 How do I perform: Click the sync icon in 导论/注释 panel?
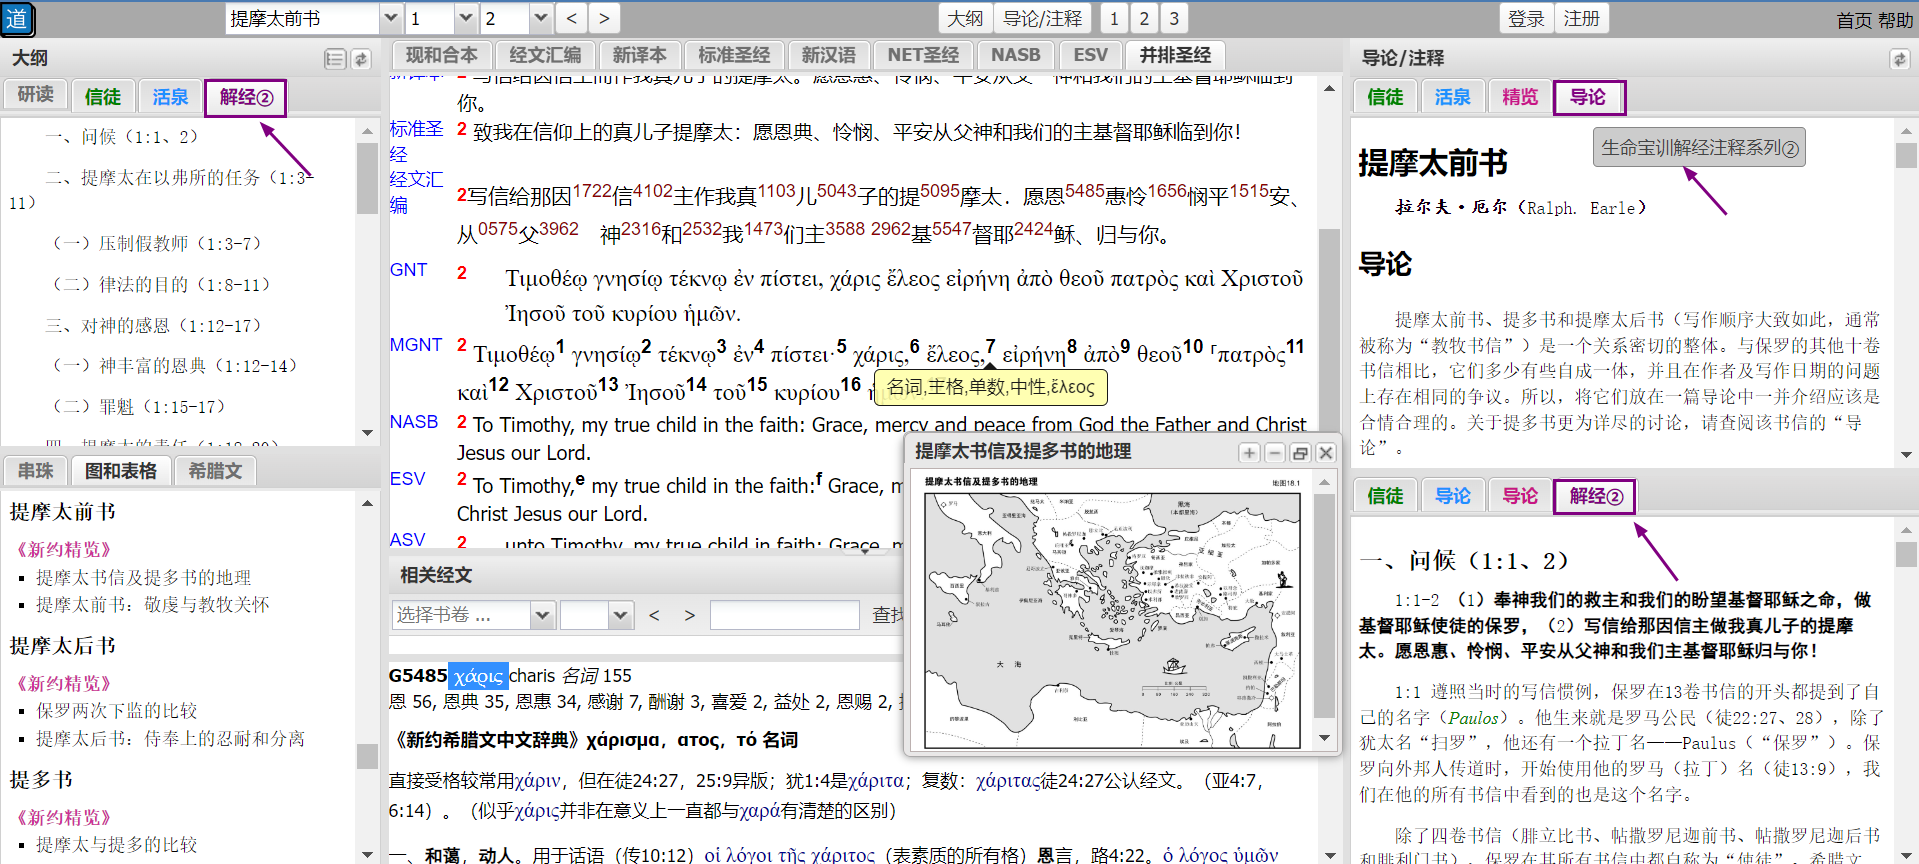point(1899,59)
